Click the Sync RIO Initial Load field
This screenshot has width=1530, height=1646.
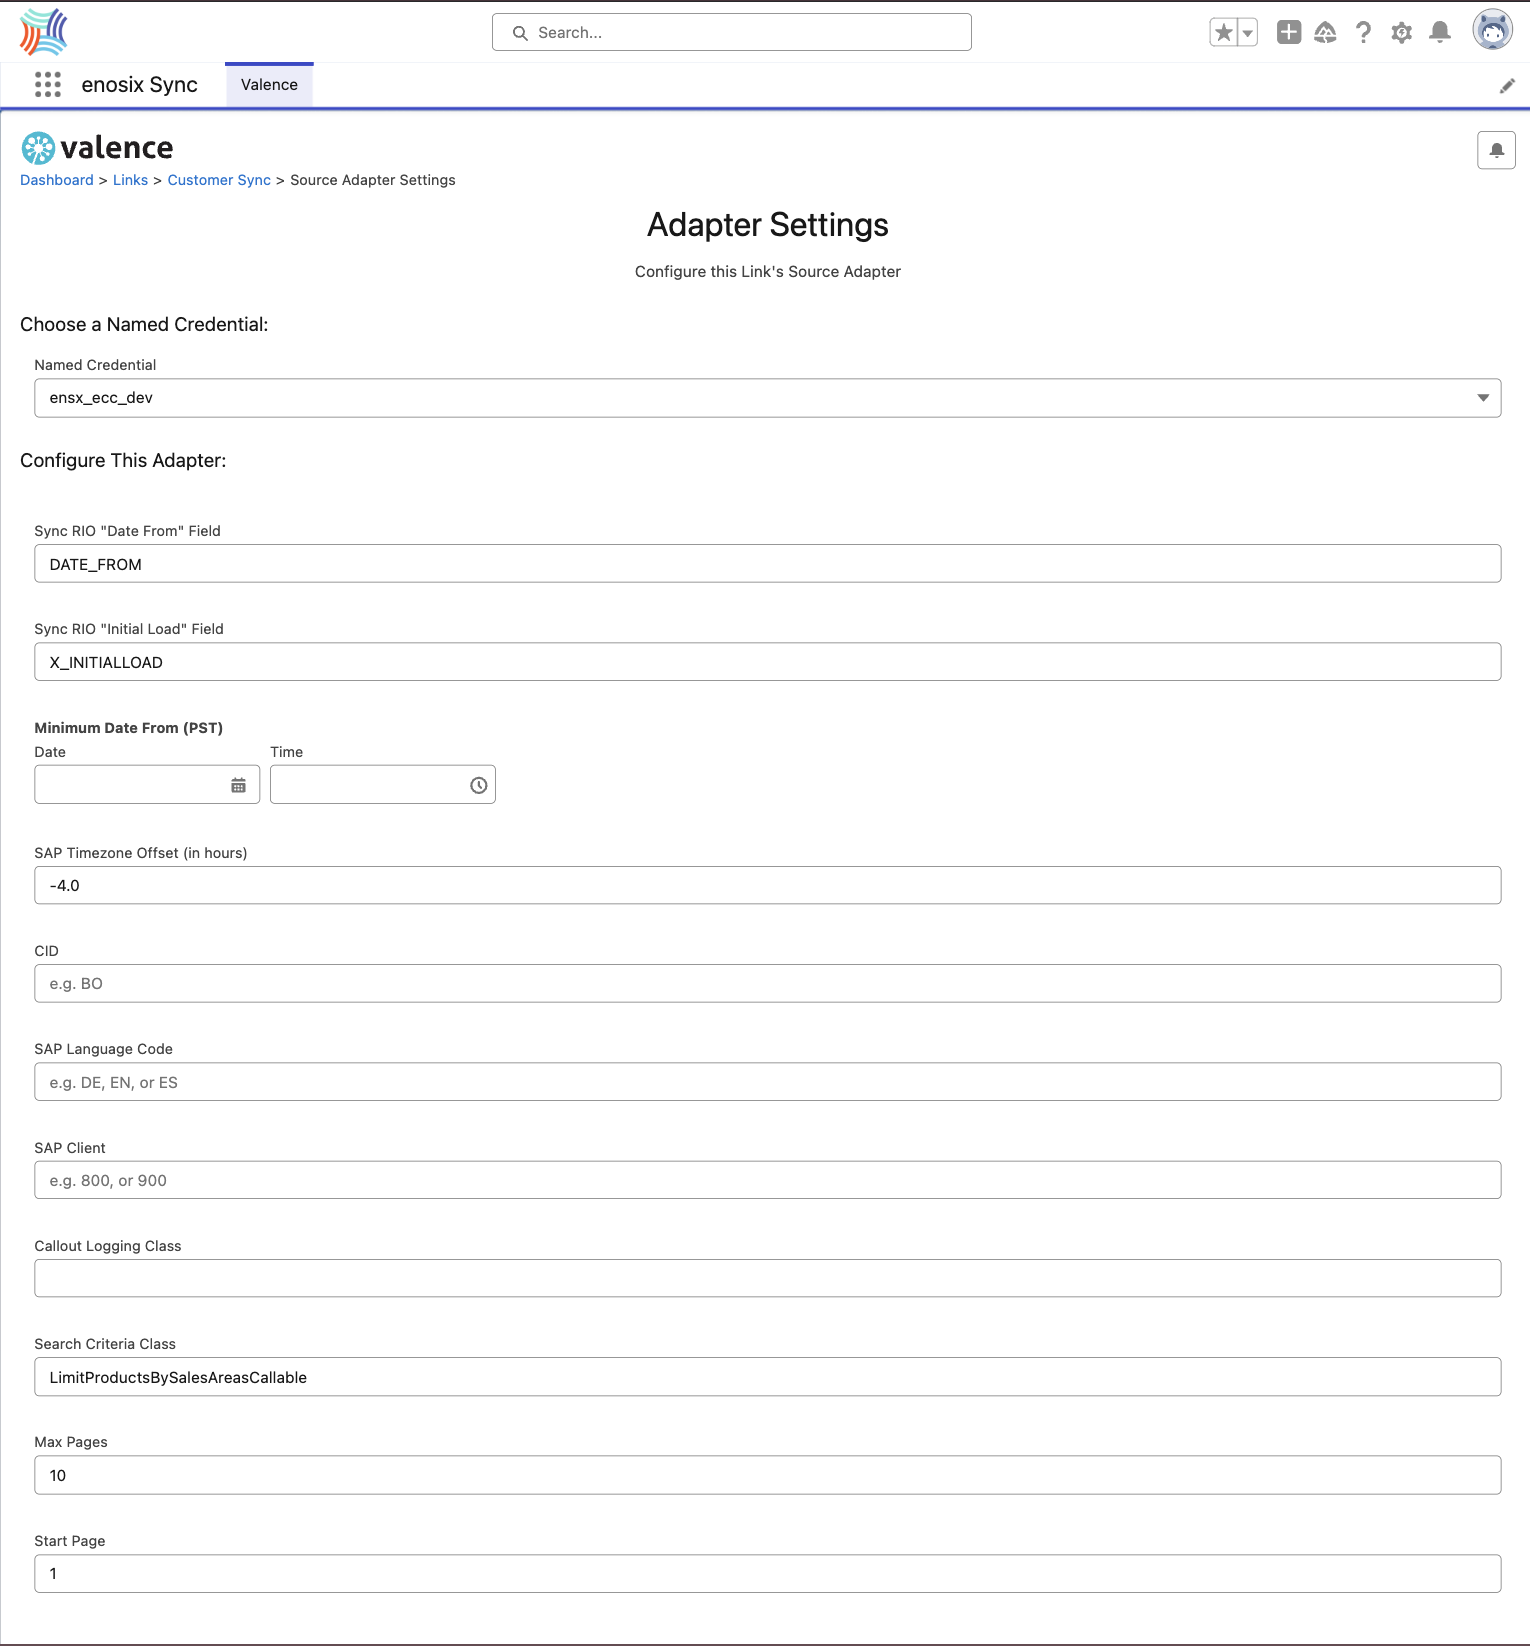[x=768, y=662]
